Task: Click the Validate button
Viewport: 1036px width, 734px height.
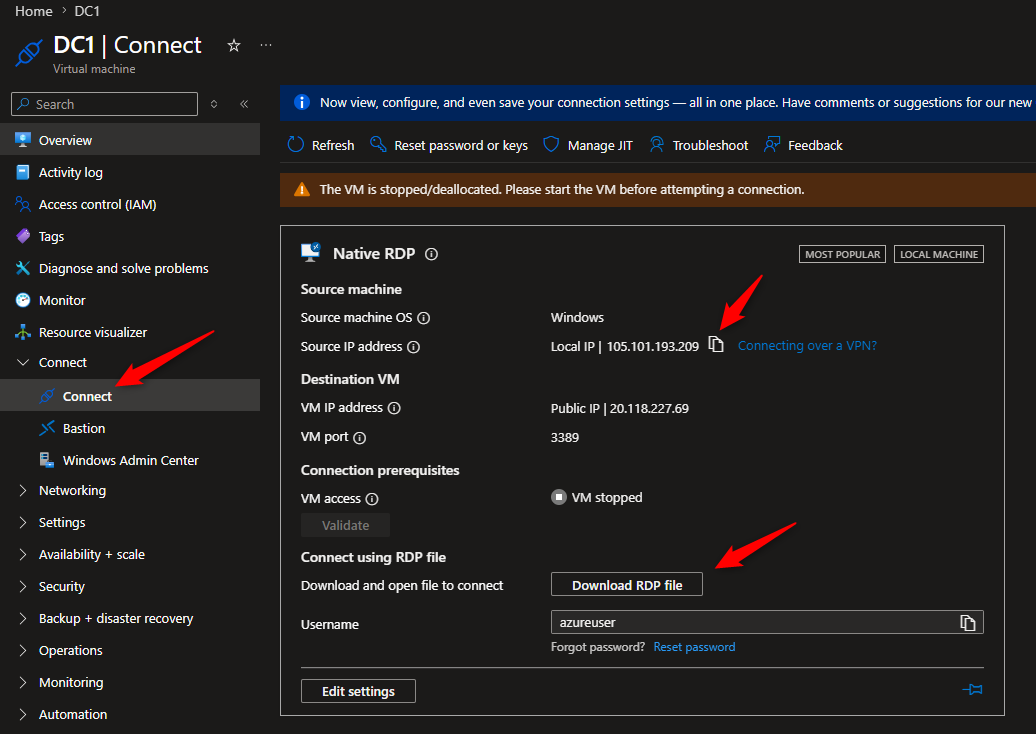Action: click(346, 525)
